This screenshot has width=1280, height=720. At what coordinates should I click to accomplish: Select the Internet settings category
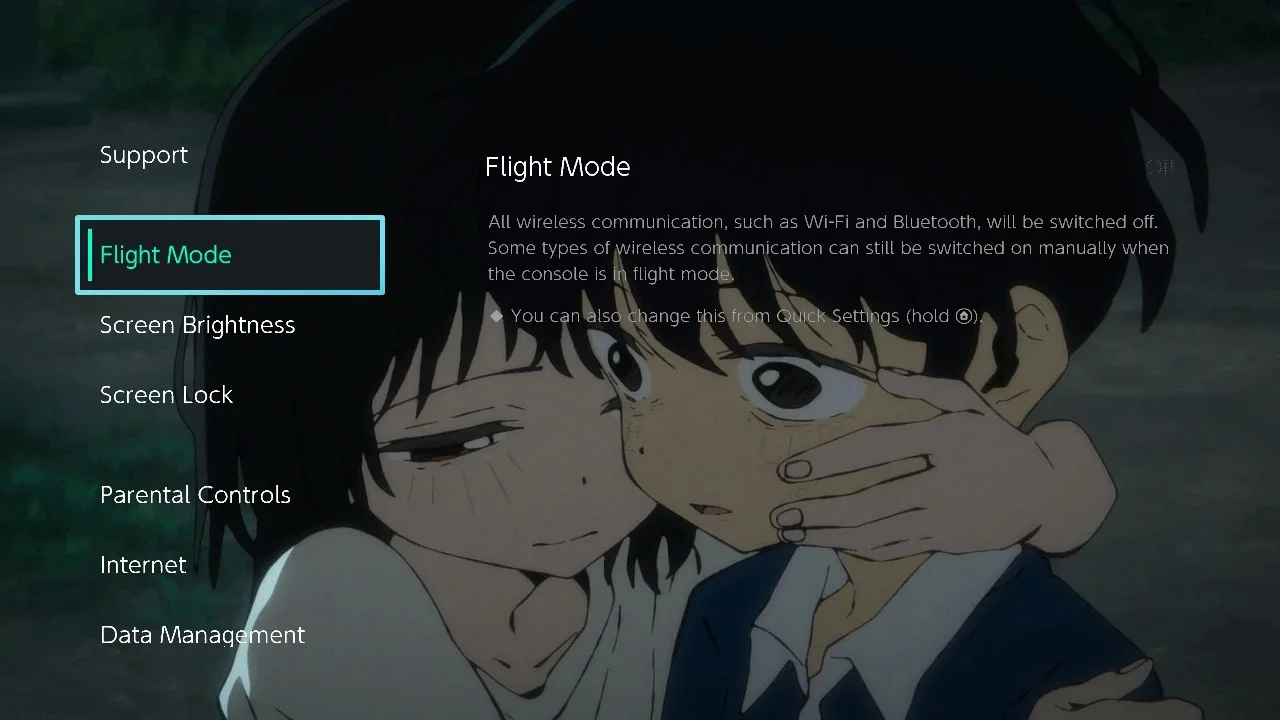pyautogui.click(x=143, y=565)
